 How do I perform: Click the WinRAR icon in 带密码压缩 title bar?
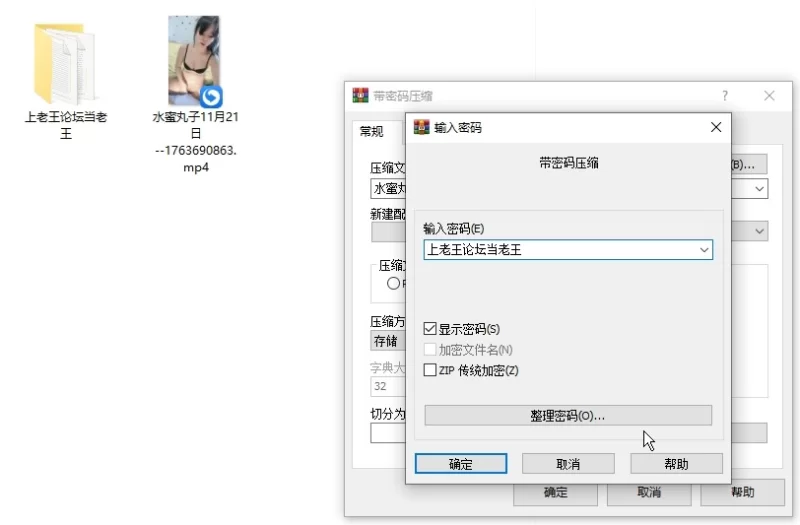360,95
